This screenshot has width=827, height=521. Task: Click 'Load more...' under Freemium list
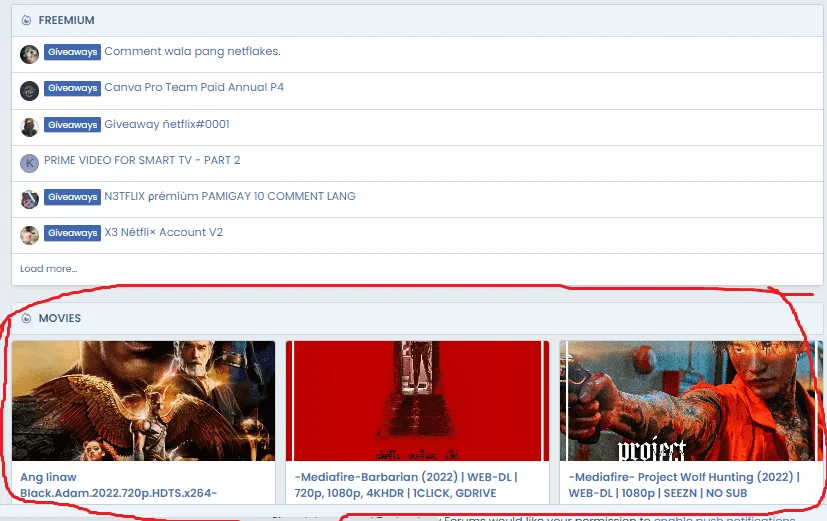(x=49, y=268)
